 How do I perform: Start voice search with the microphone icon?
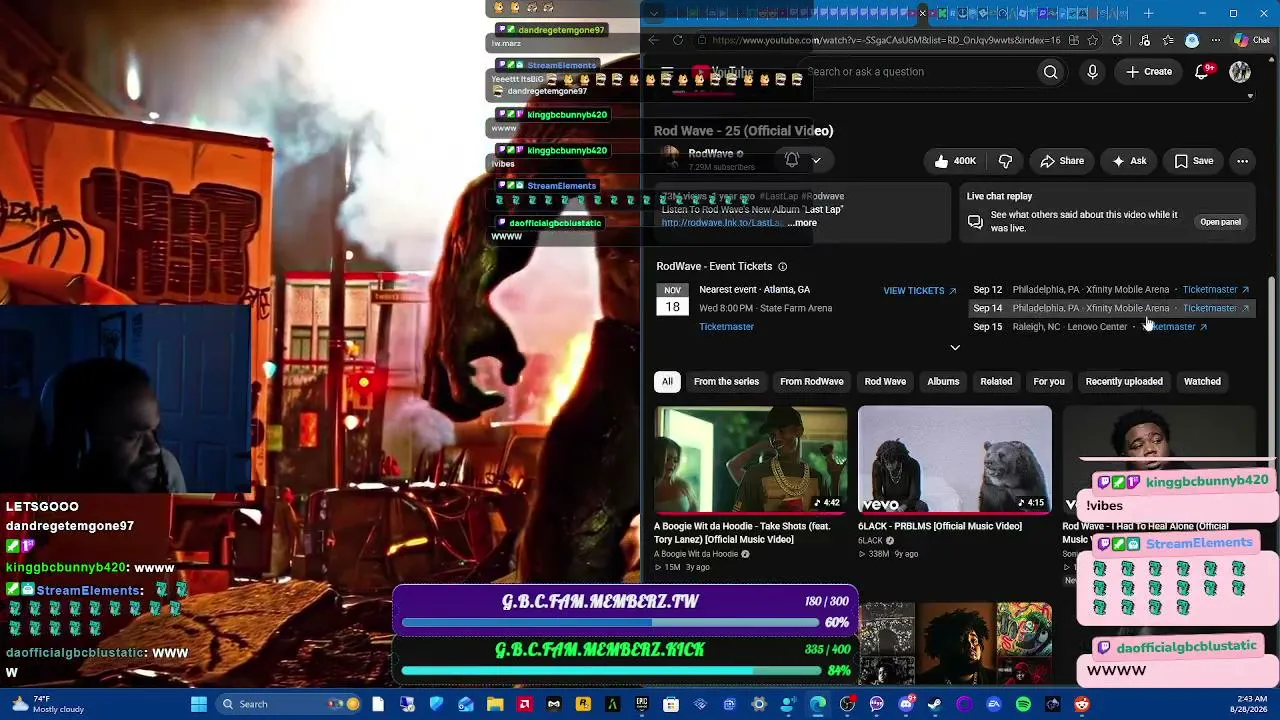tap(1092, 72)
